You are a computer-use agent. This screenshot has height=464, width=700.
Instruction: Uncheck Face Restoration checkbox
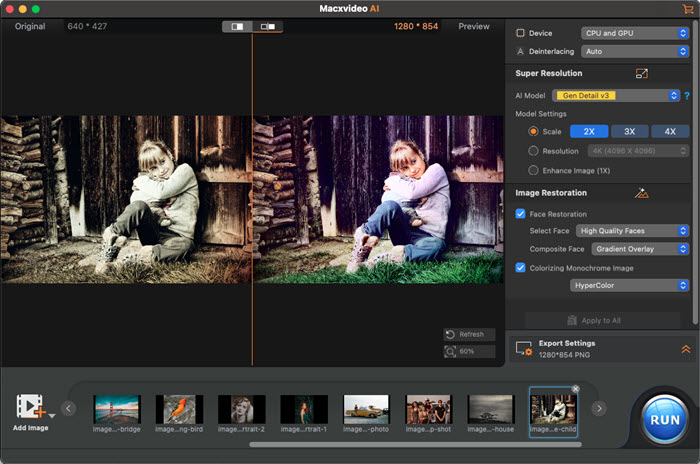(x=520, y=213)
